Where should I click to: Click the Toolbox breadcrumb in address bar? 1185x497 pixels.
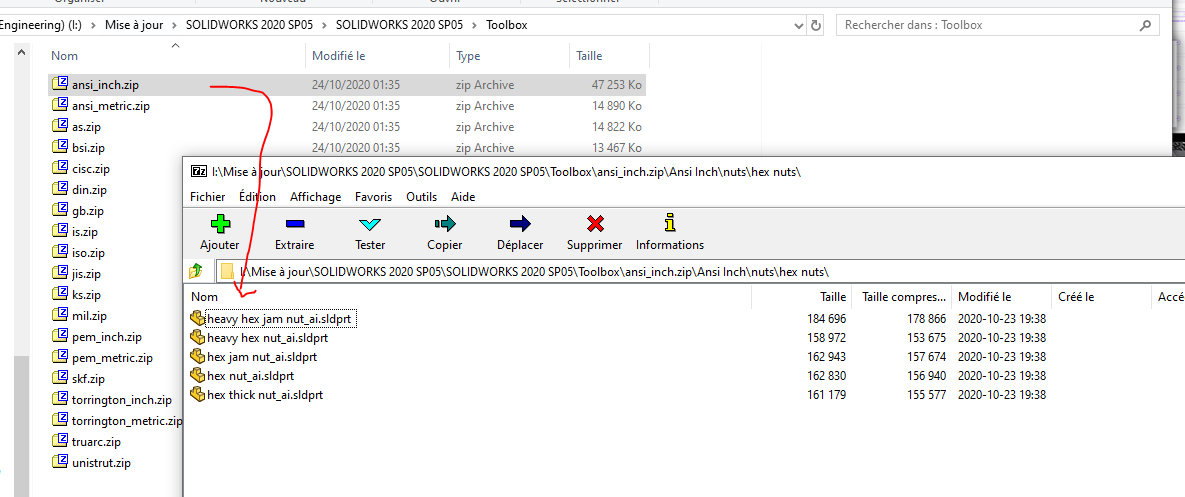(506, 25)
